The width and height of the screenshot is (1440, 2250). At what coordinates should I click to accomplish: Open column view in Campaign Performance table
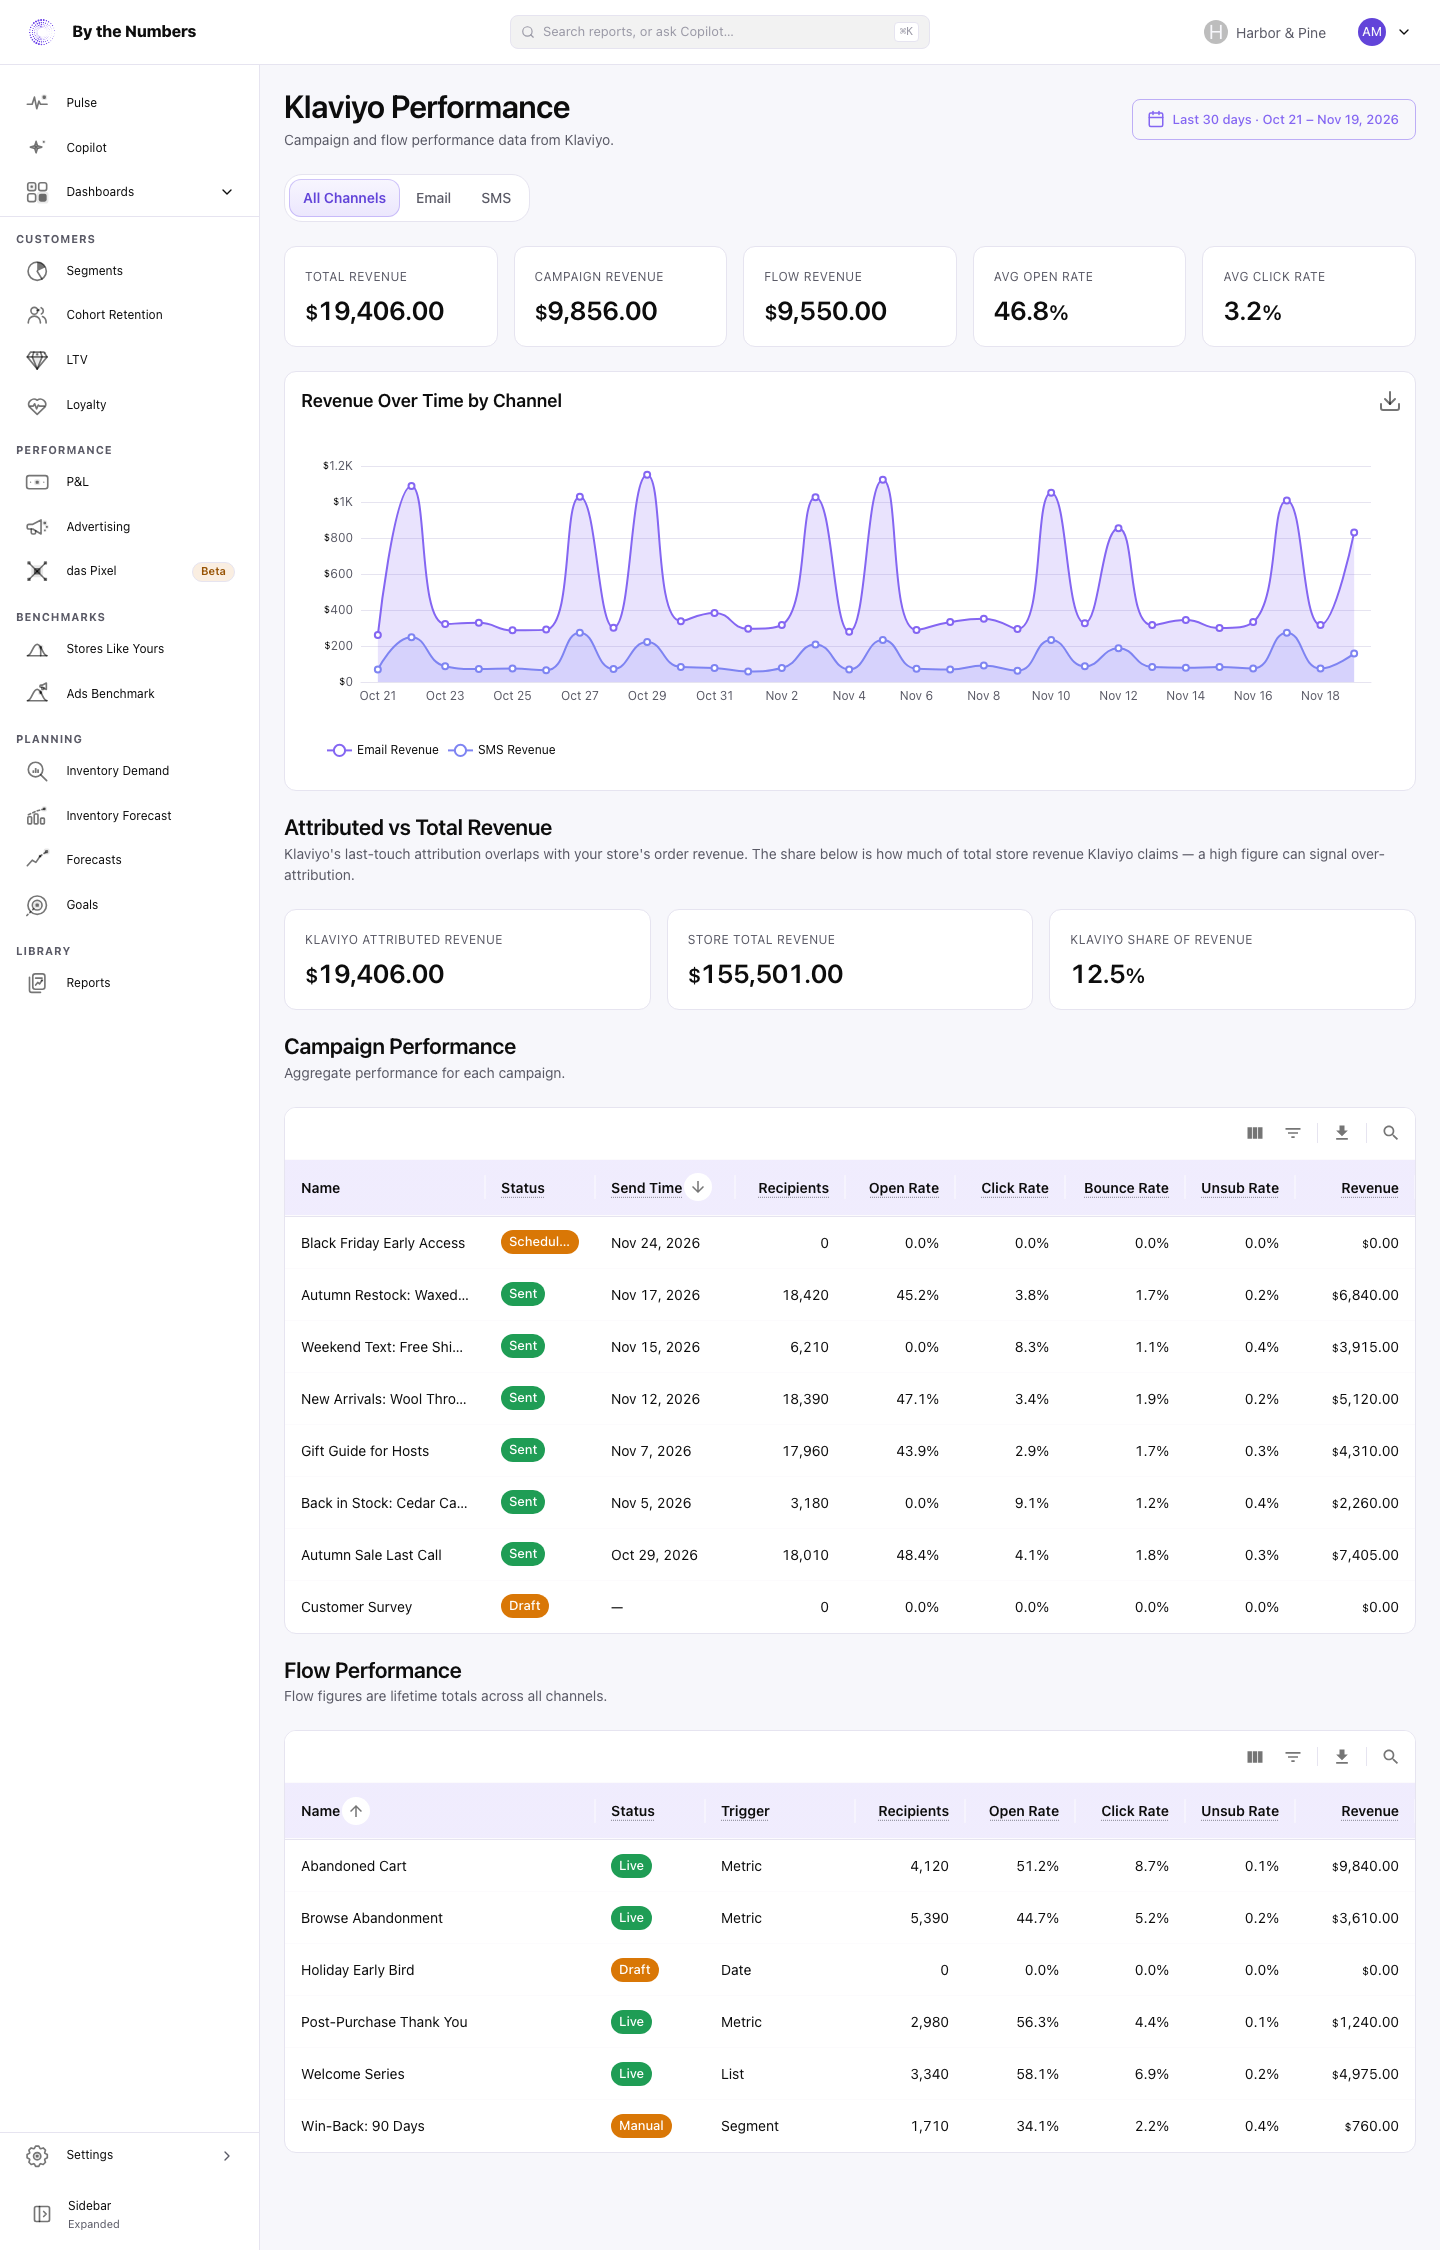1255,1133
